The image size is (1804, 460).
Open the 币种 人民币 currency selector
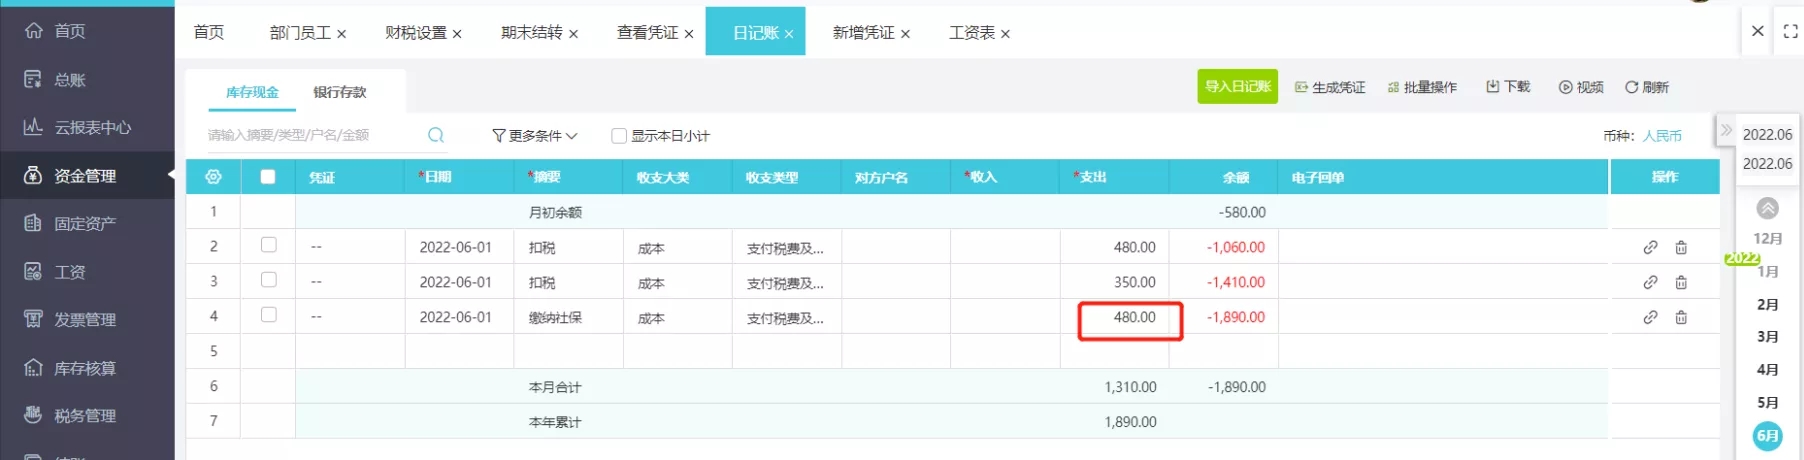(1662, 136)
